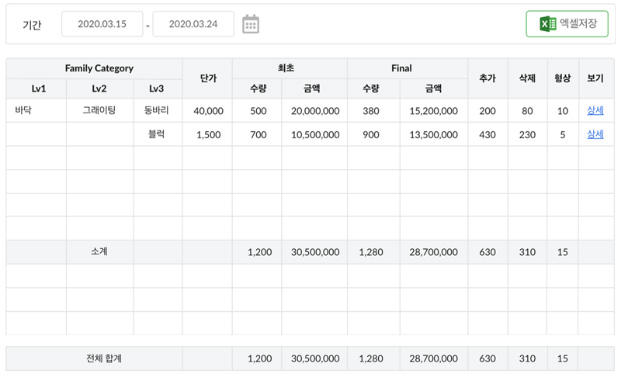Open 상세 link for 블럭 row
Viewport: 617px width, 377px height.
pyautogui.click(x=595, y=134)
